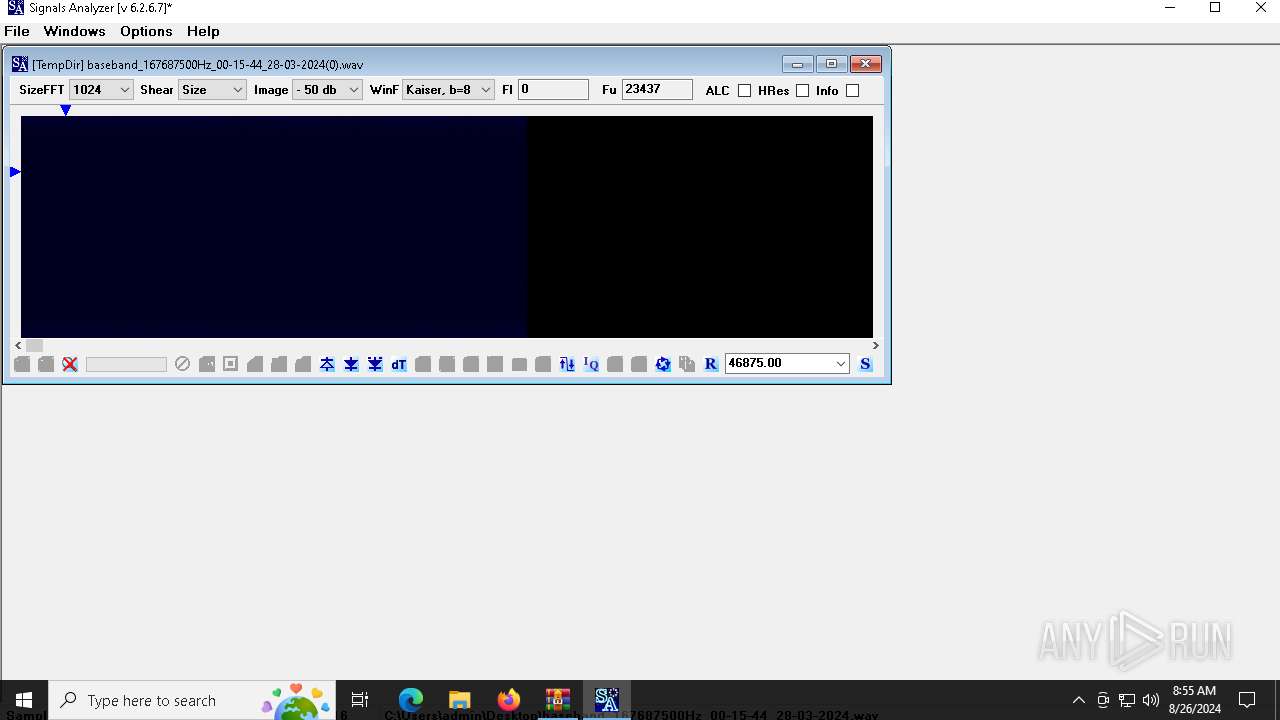Open the File menu

click(17, 31)
